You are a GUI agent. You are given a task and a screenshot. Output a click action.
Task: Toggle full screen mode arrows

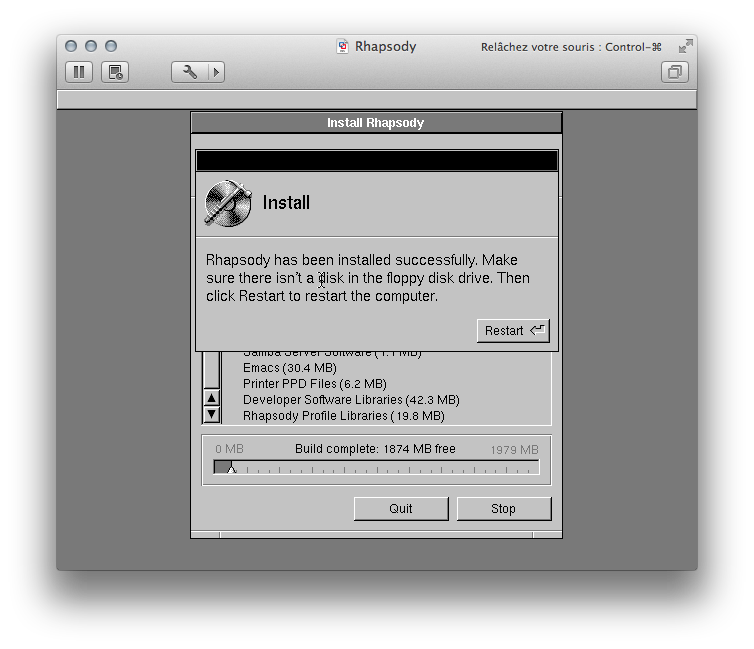[685, 47]
